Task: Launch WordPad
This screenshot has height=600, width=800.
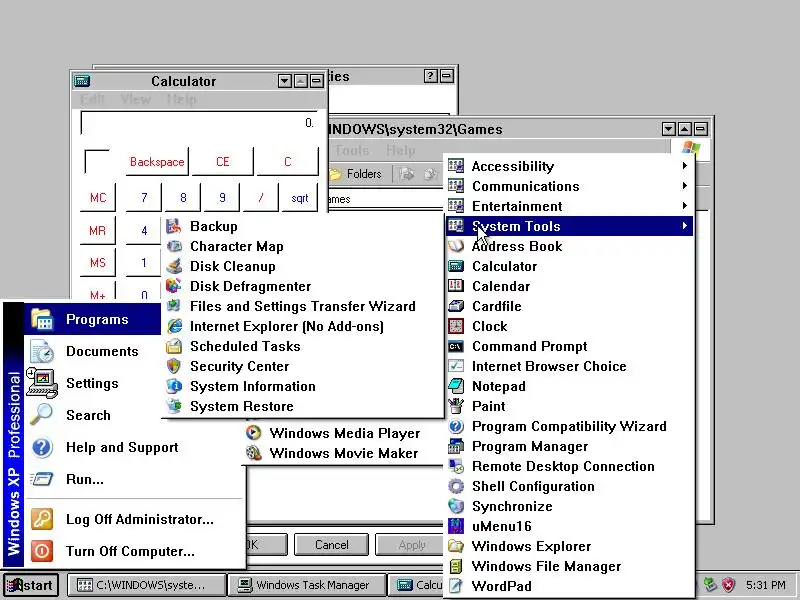Action: [569, 586]
